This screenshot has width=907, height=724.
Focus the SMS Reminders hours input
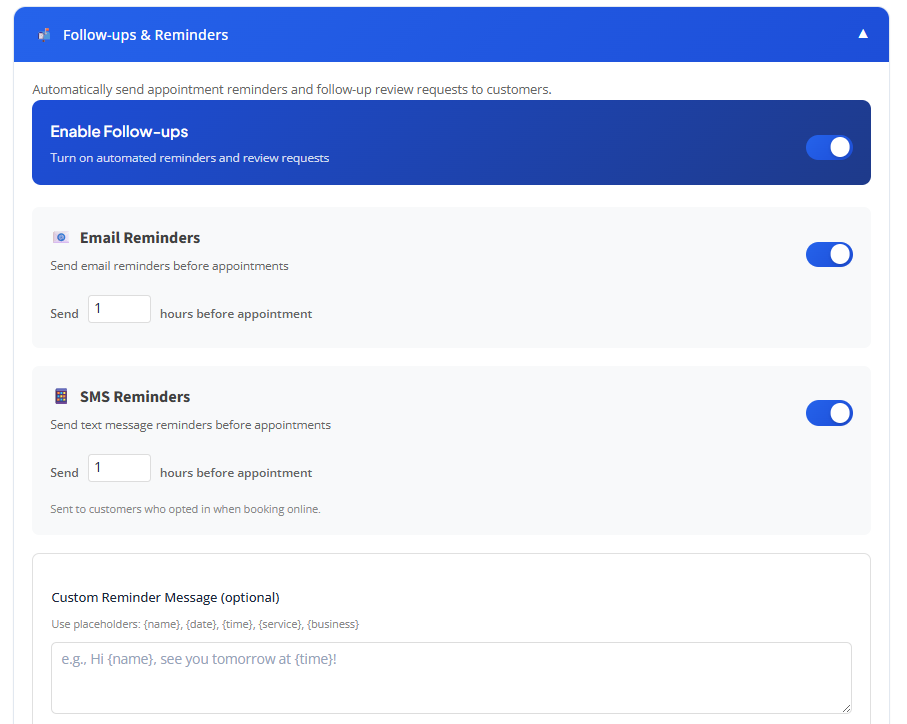click(119, 468)
